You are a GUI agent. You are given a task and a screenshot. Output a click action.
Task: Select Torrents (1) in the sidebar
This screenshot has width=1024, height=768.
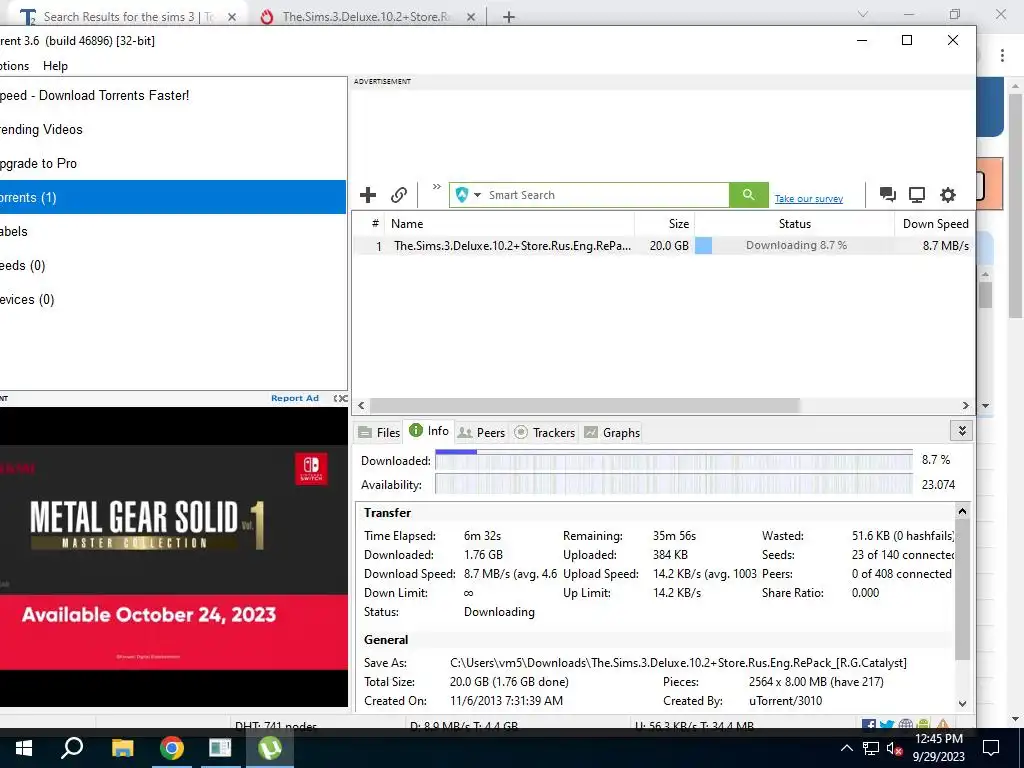[x=172, y=197]
